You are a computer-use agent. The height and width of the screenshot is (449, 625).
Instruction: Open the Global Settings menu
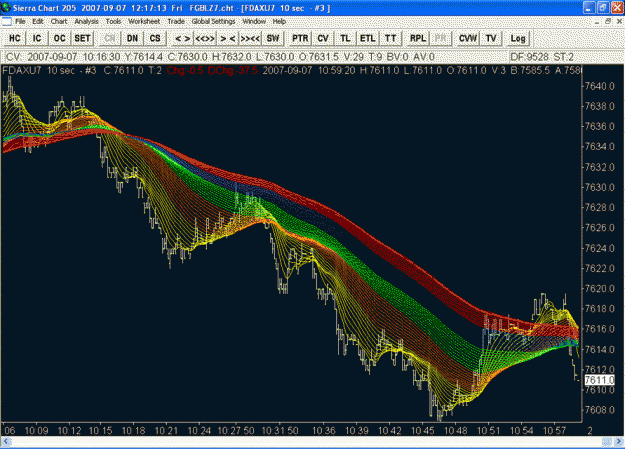(x=213, y=22)
